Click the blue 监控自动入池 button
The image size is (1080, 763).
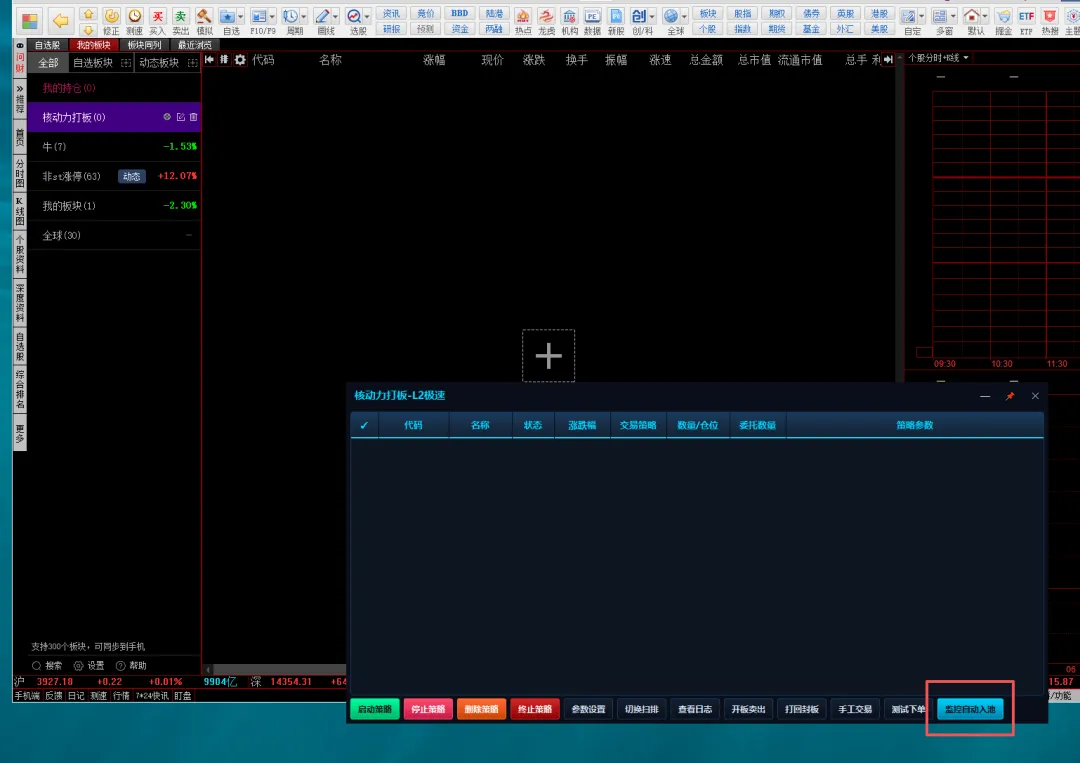click(970, 709)
